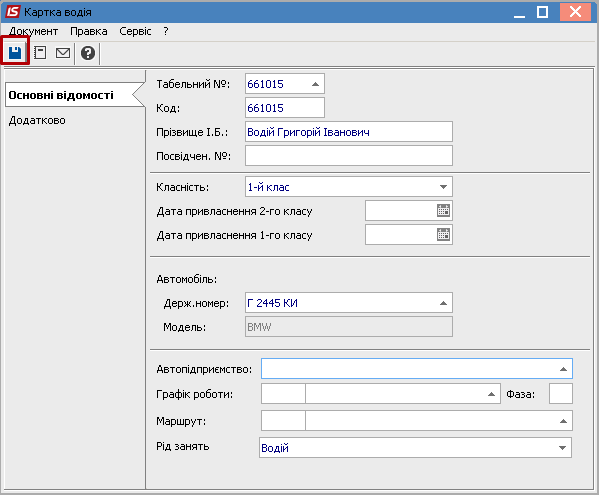The image size is (599, 496).
Task: Click the save diskette icon in toolbar
Action: click(x=15, y=53)
